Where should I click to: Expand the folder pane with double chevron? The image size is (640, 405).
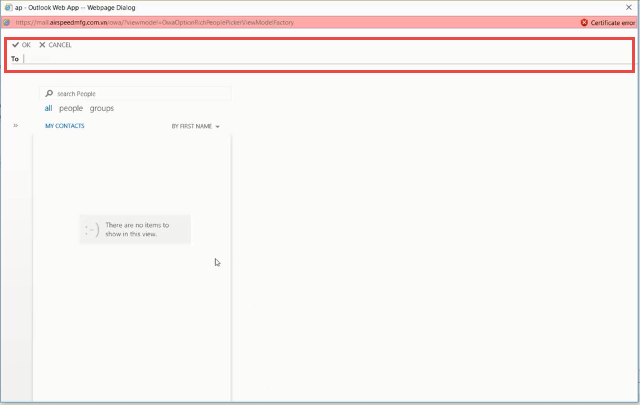coord(16,126)
